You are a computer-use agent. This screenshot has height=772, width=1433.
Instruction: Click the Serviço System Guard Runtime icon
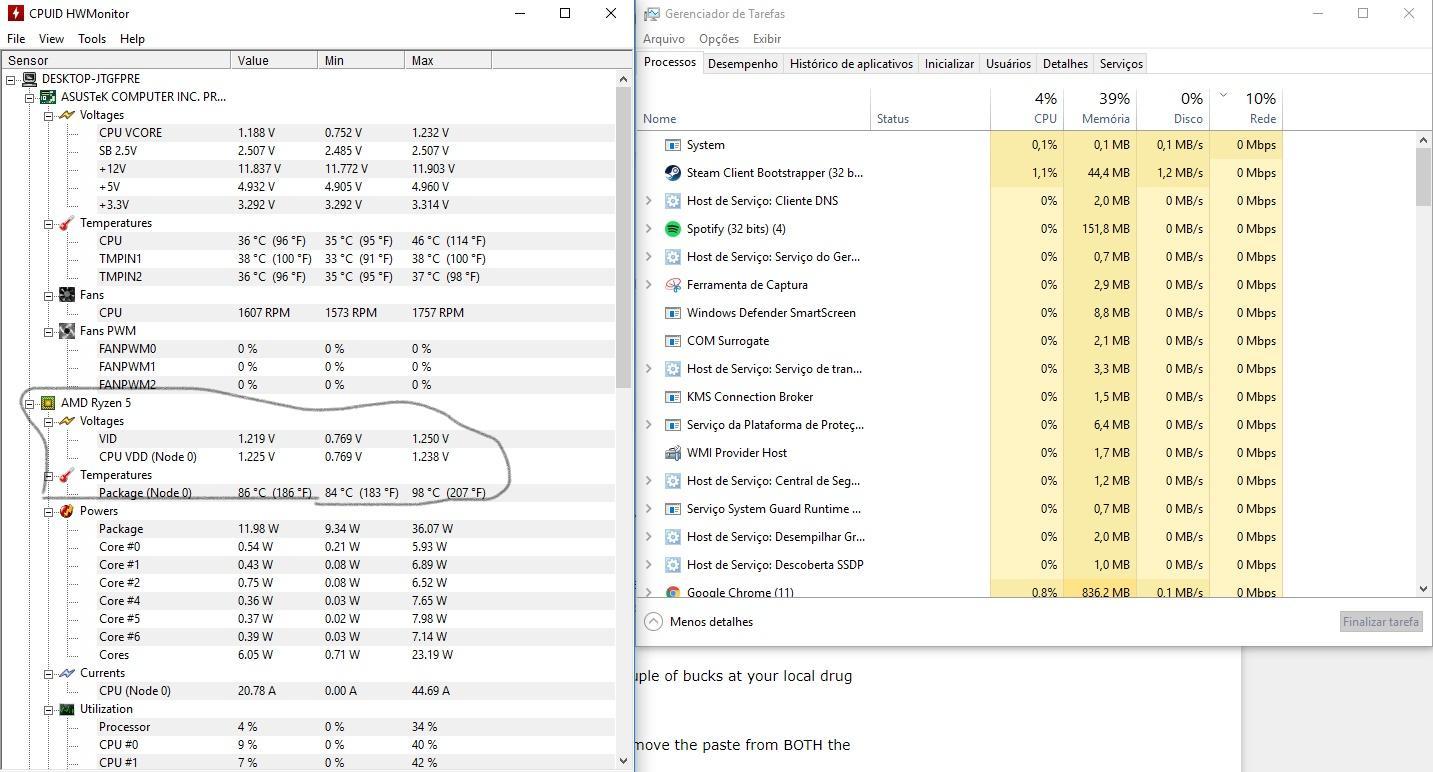pyautogui.click(x=673, y=509)
